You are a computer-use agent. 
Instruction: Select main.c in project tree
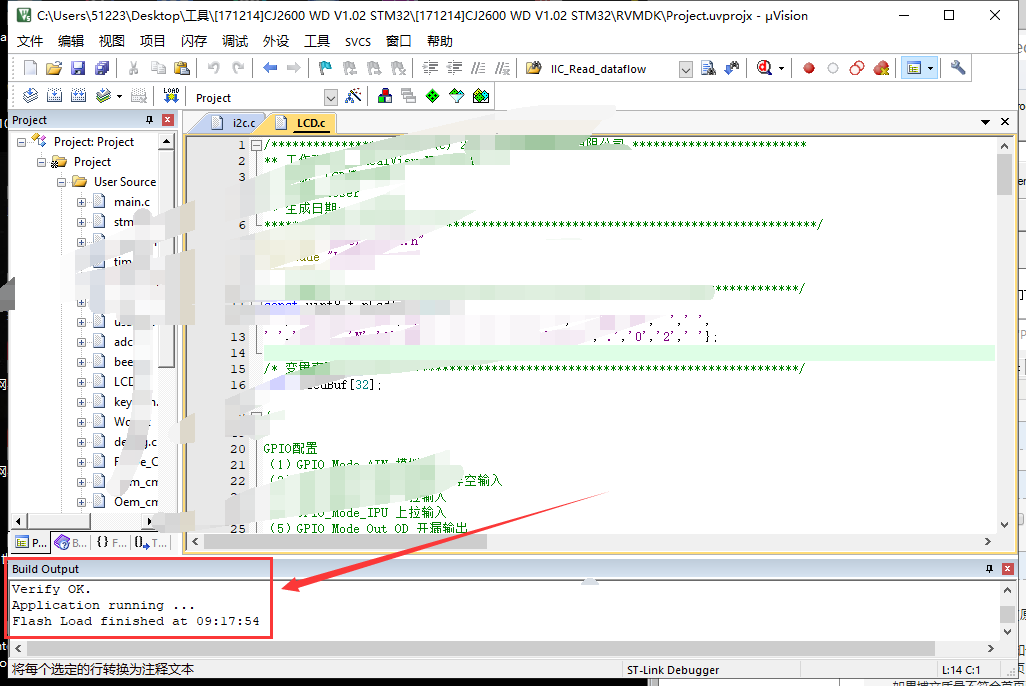tap(132, 202)
